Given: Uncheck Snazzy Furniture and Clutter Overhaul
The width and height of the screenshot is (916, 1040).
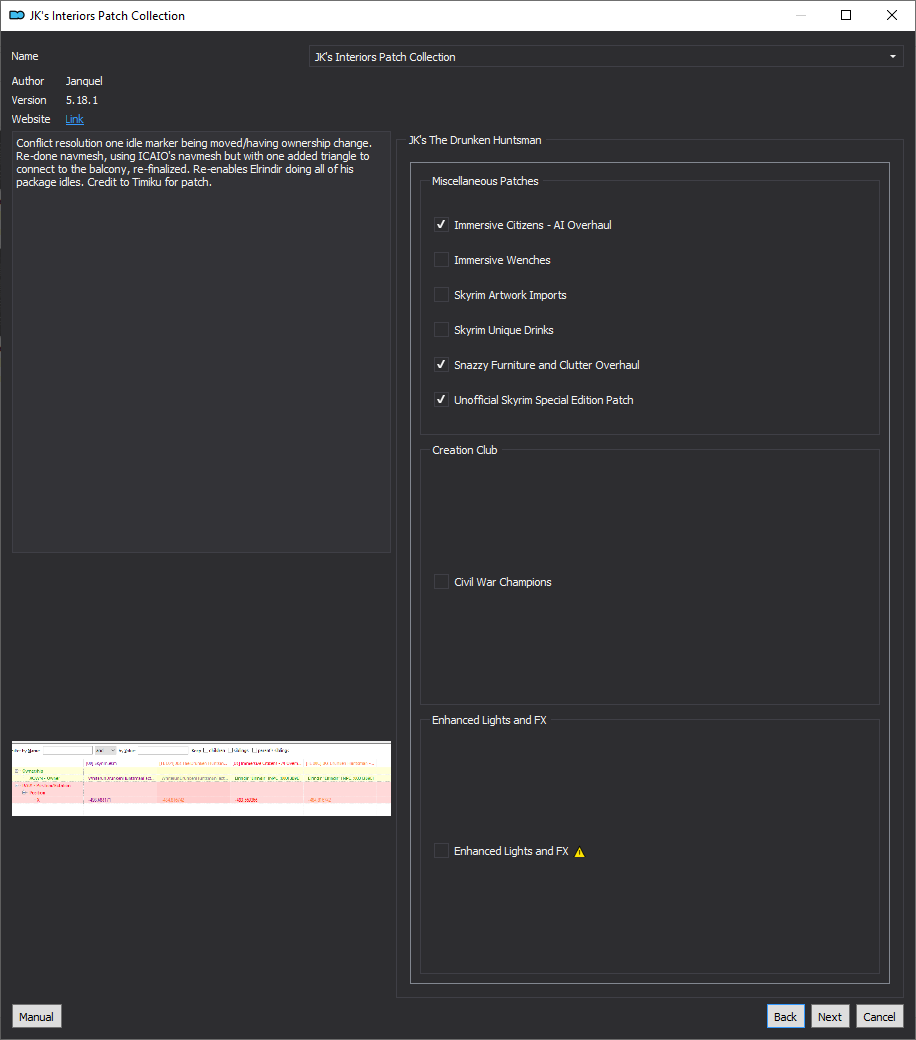Looking at the screenshot, I should pyautogui.click(x=441, y=365).
